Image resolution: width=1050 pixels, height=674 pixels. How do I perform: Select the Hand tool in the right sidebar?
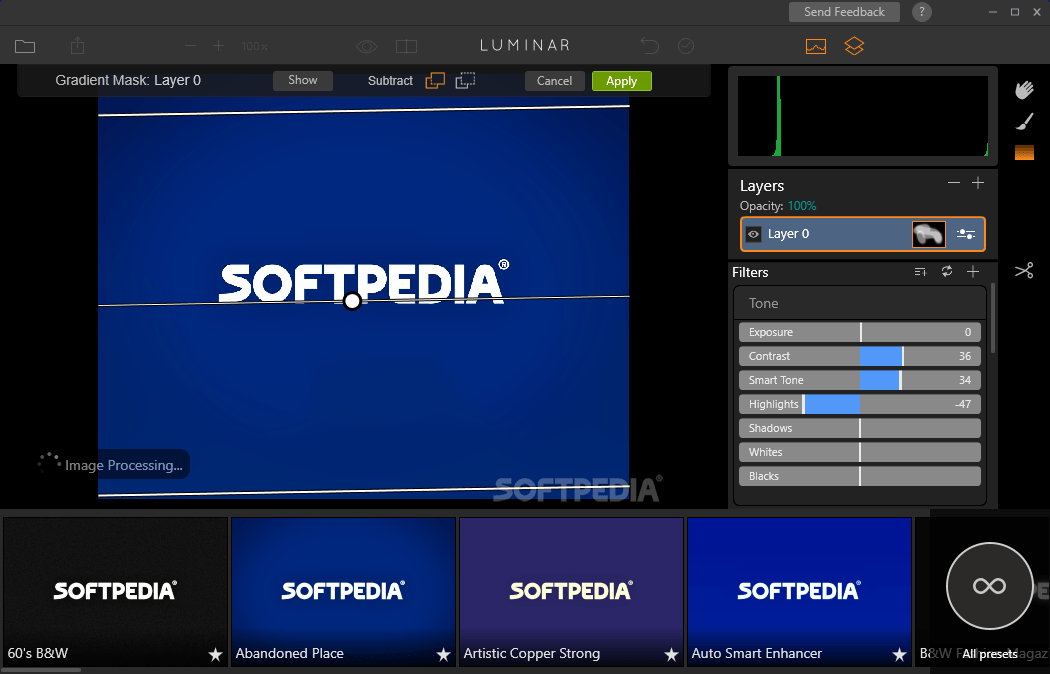(x=1024, y=89)
